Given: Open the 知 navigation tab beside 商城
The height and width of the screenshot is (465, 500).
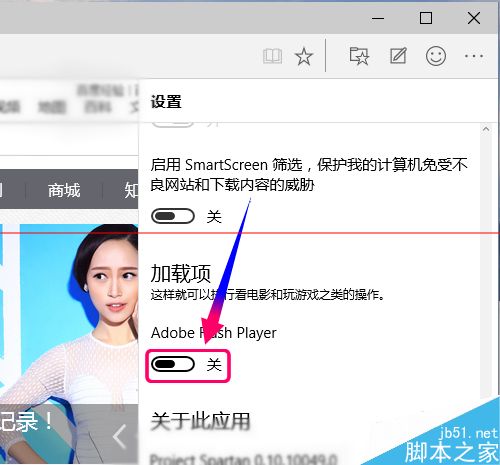Looking at the screenshot, I should 131,190.
